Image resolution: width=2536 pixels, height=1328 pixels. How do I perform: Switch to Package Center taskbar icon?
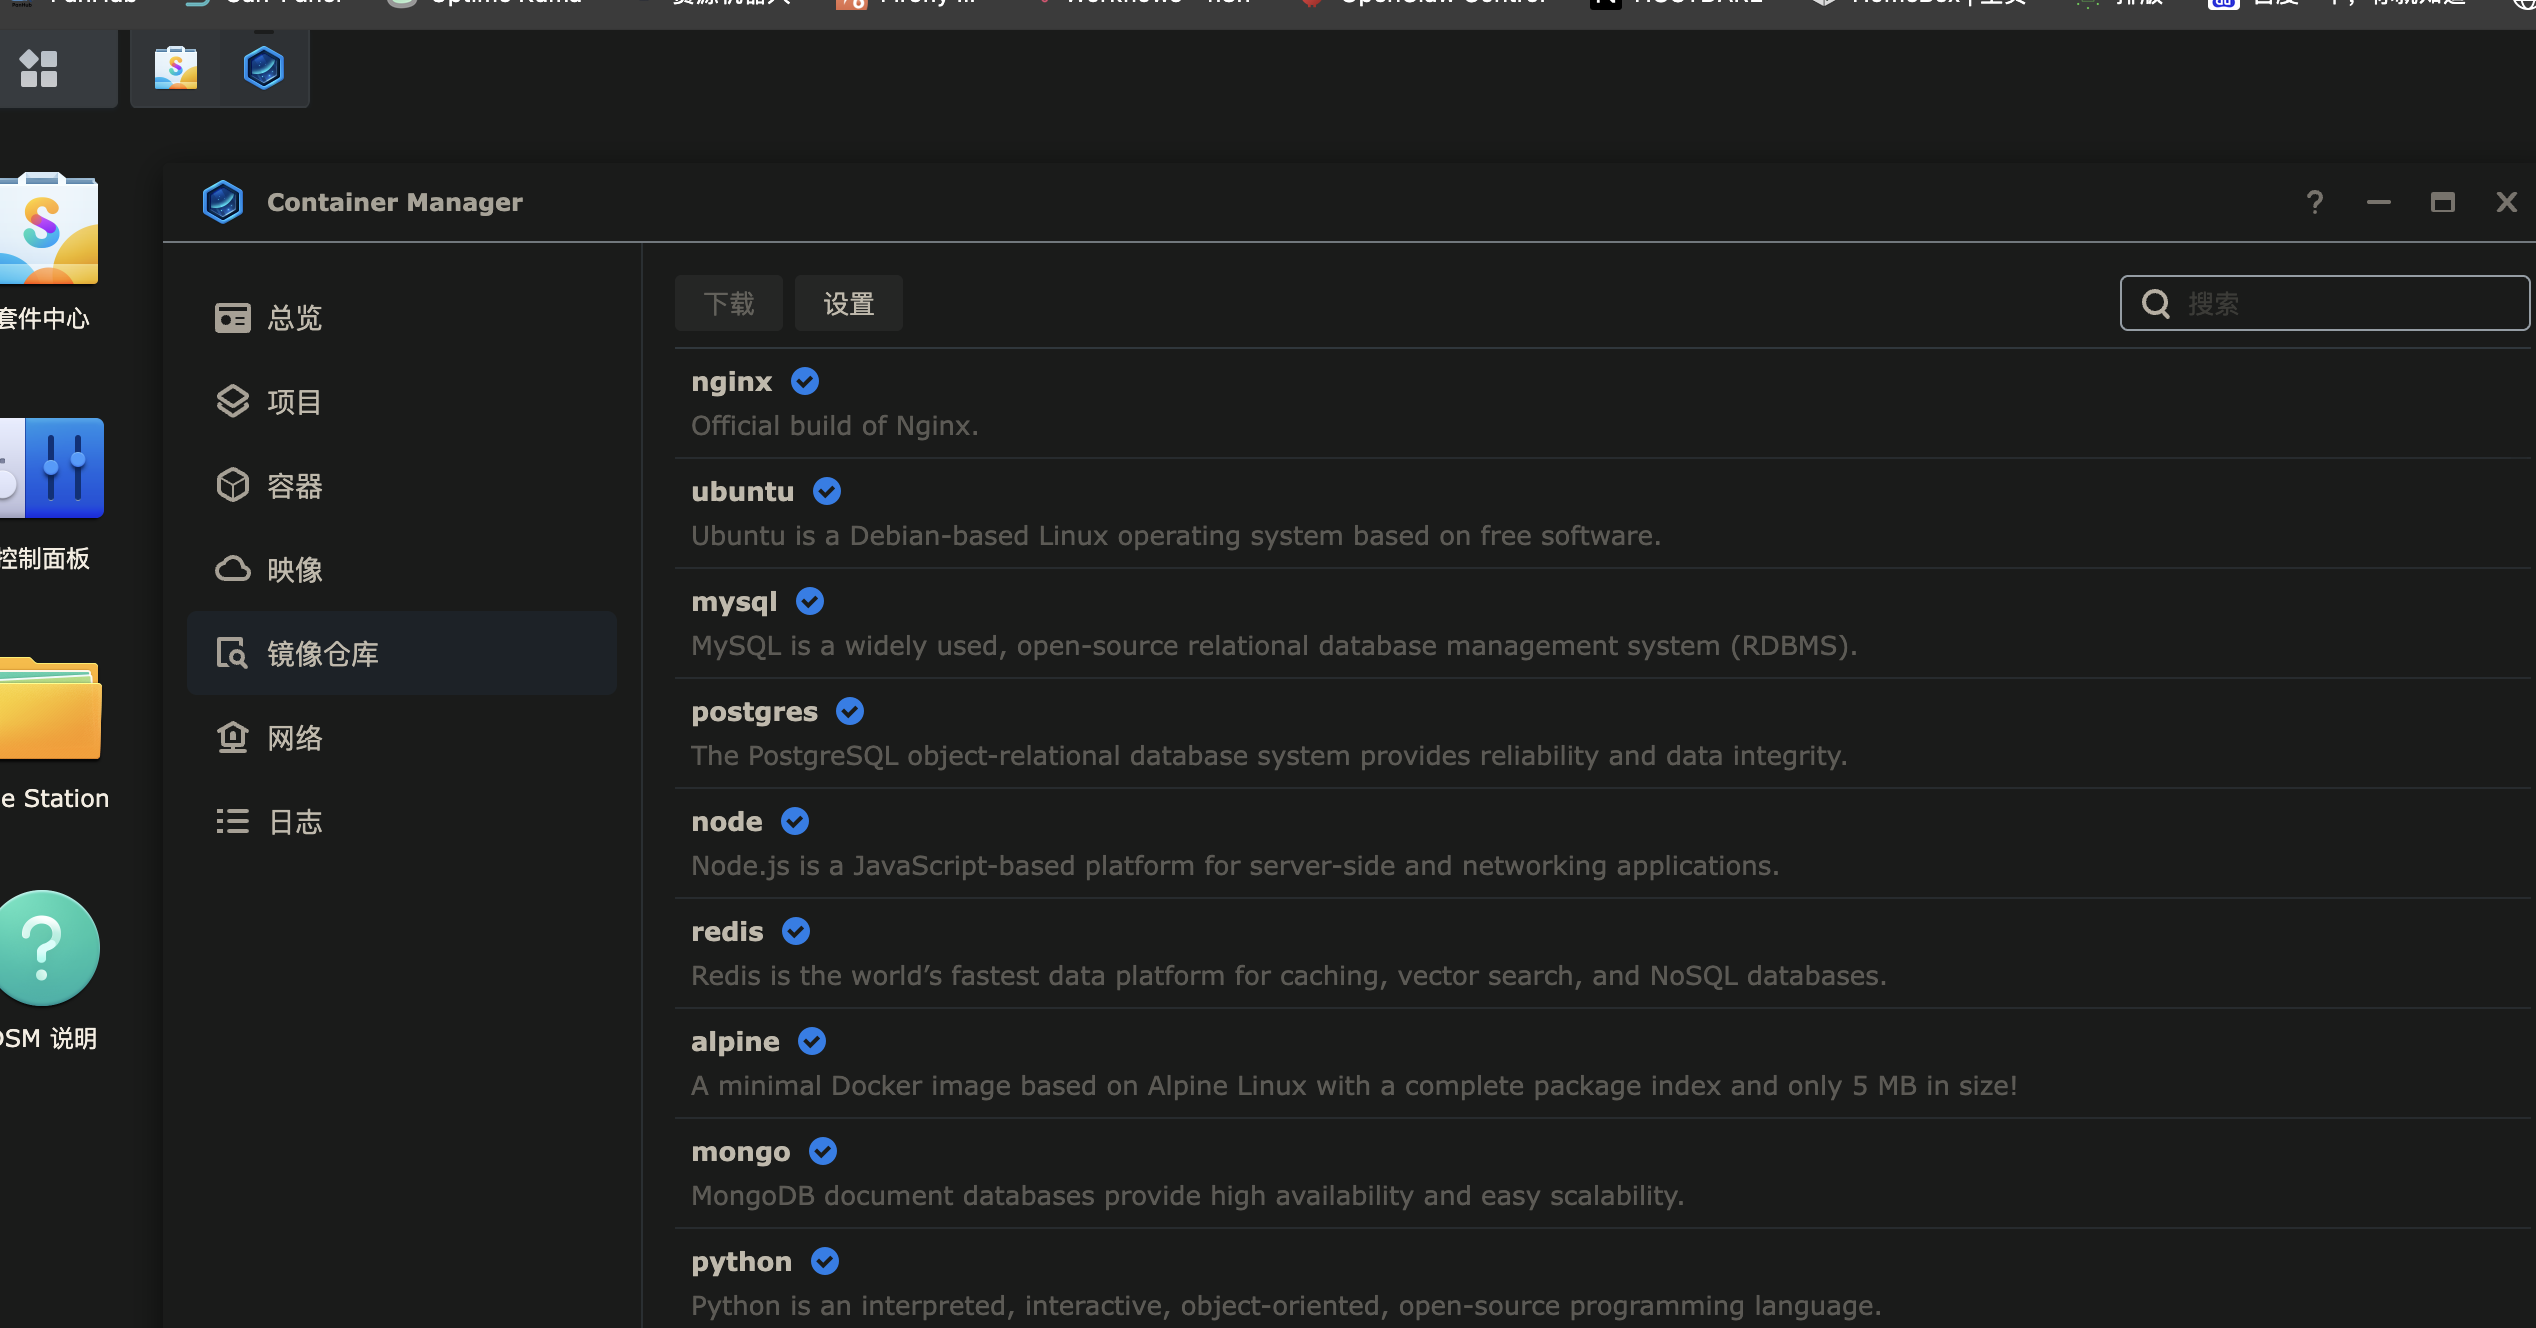[176, 68]
